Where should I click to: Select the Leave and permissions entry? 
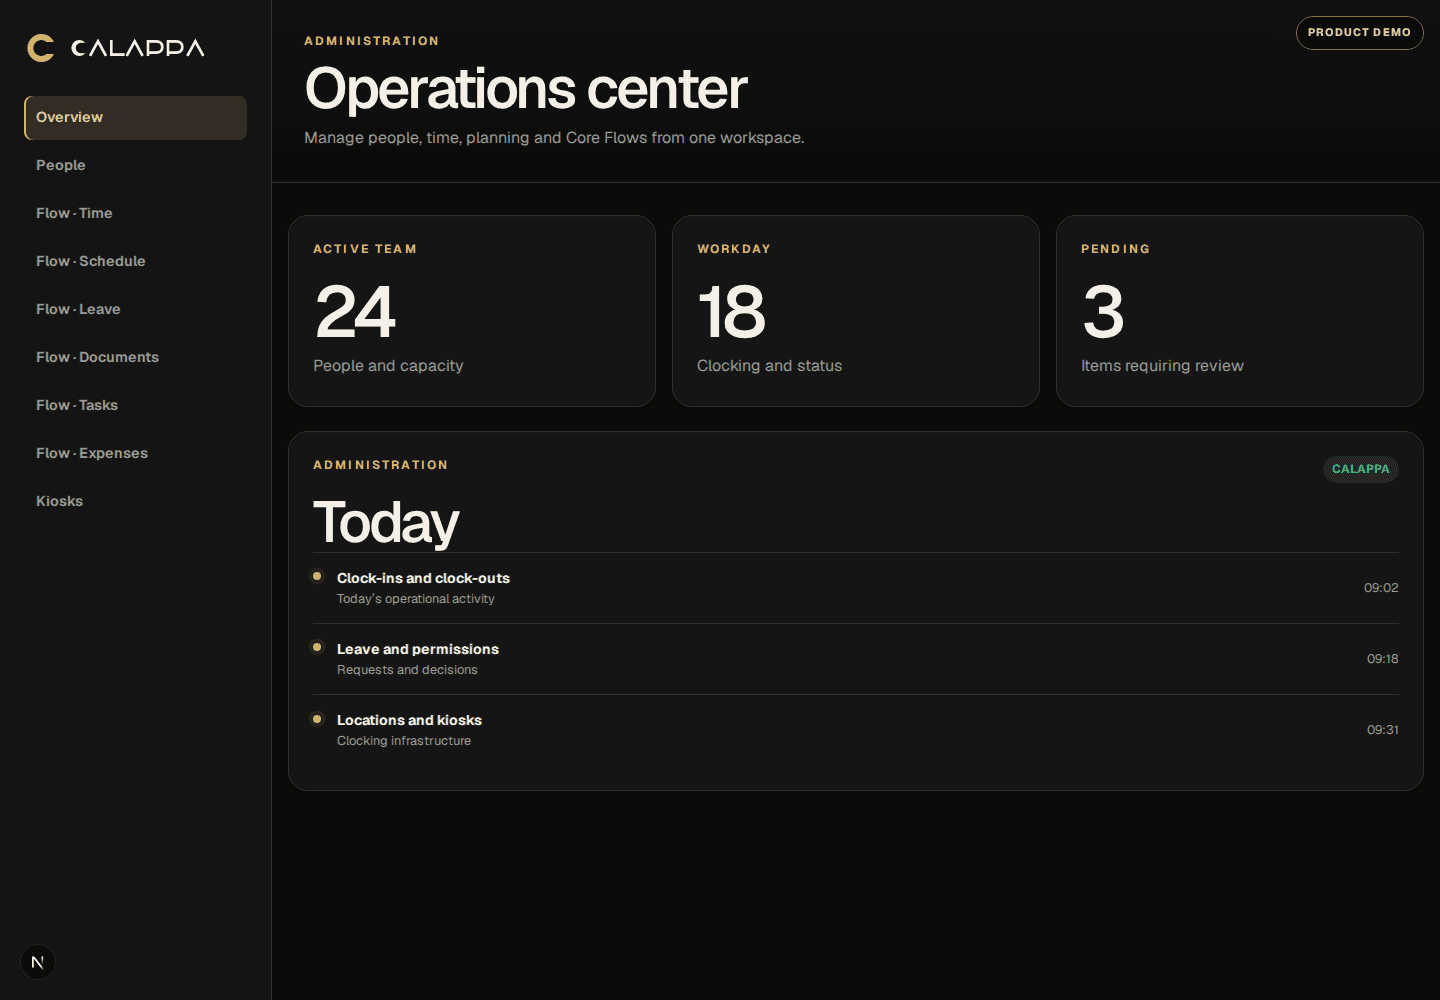pos(856,659)
